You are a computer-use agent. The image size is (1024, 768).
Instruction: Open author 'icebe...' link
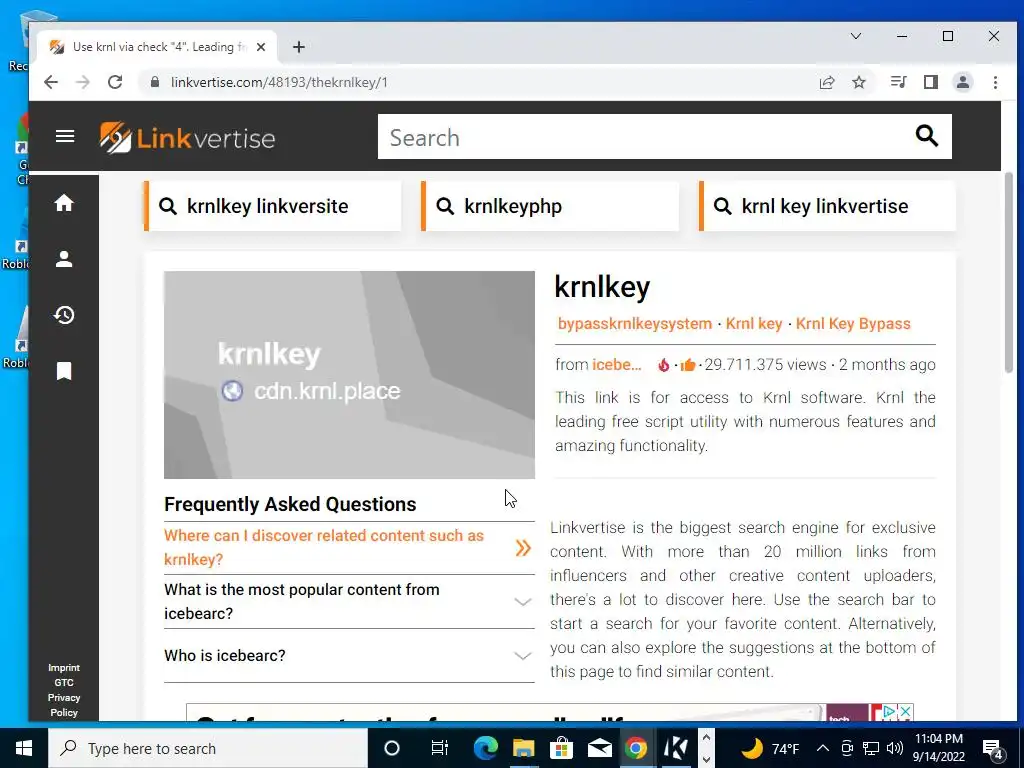[x=616, y=365]
